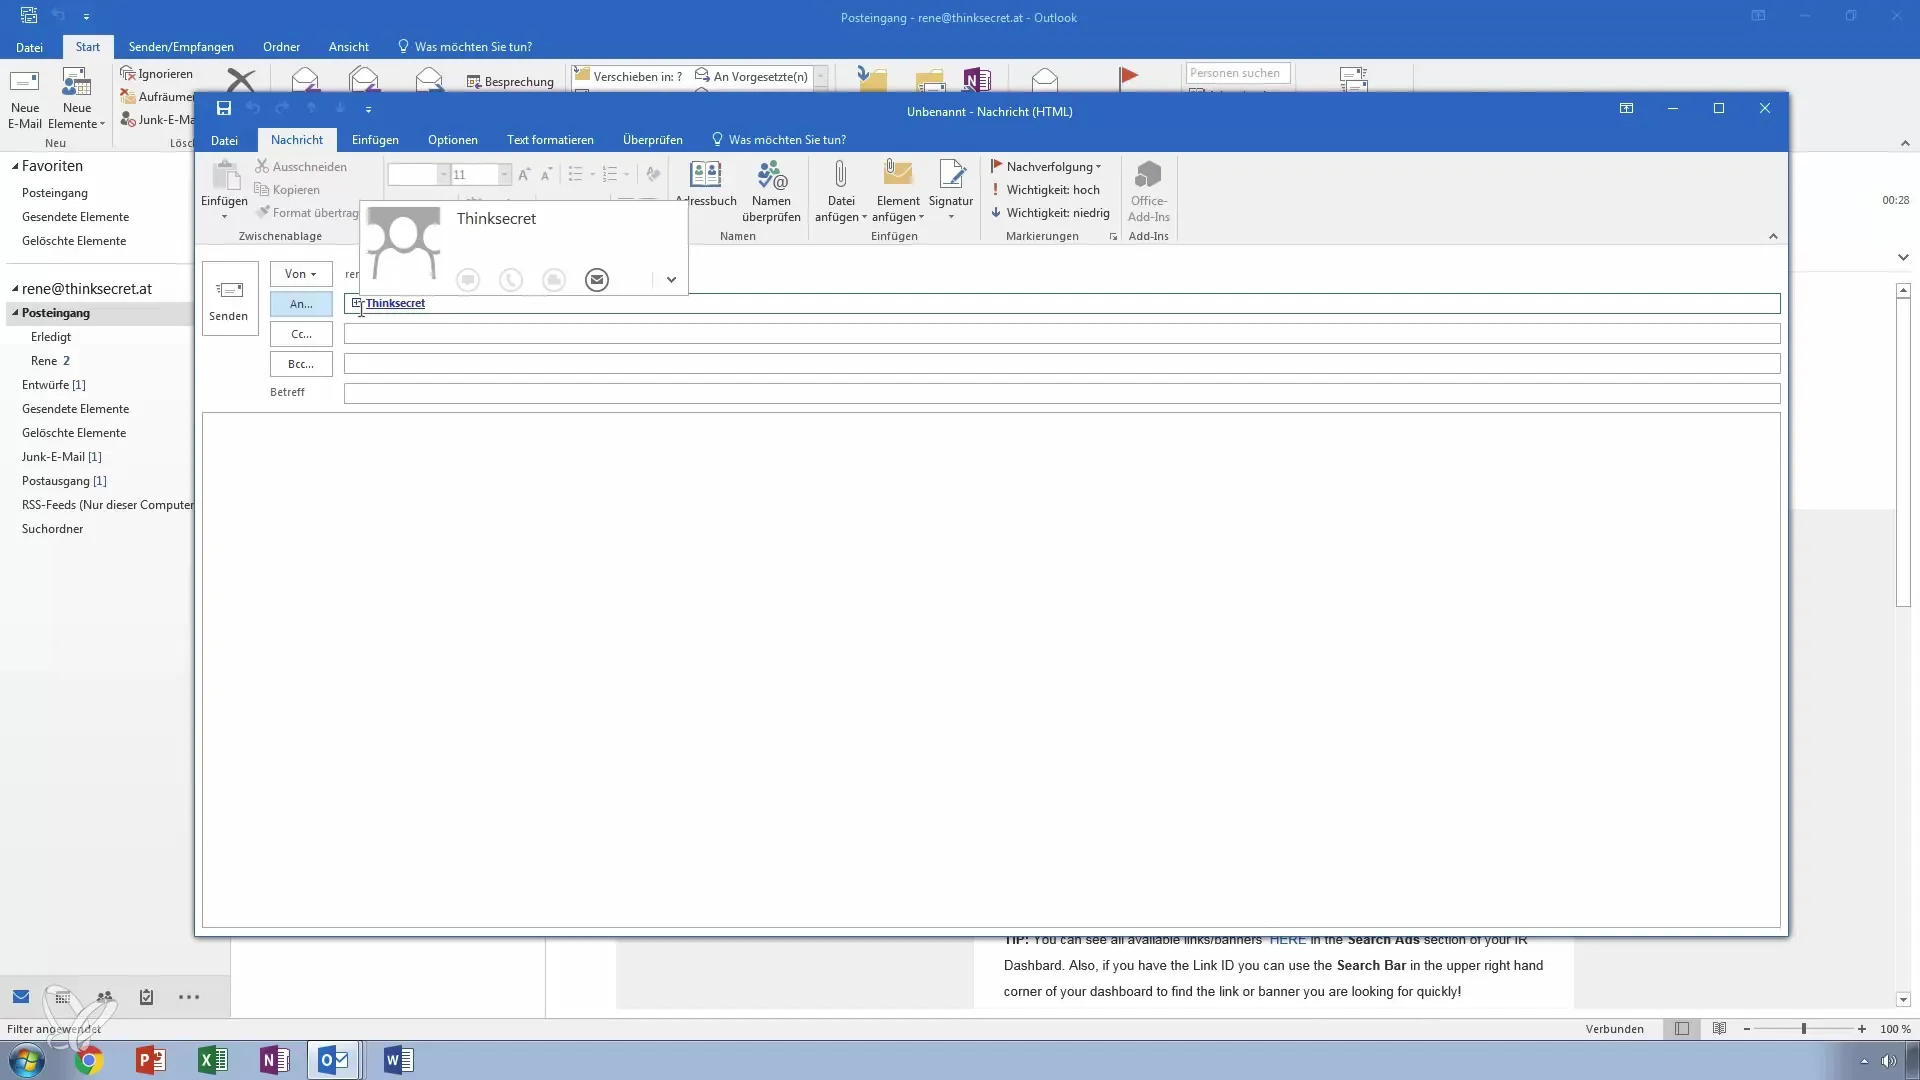Open Neue Elemente dropdown in main window
1920x1080 pixels.
(77, 100)
